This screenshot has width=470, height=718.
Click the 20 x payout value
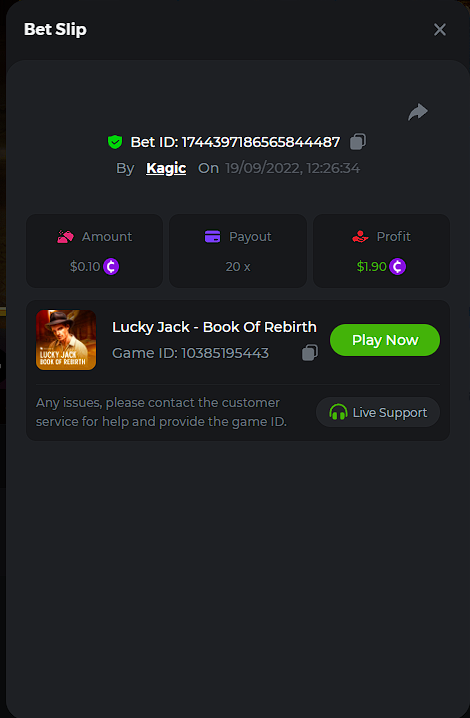(x=238, y=267)
